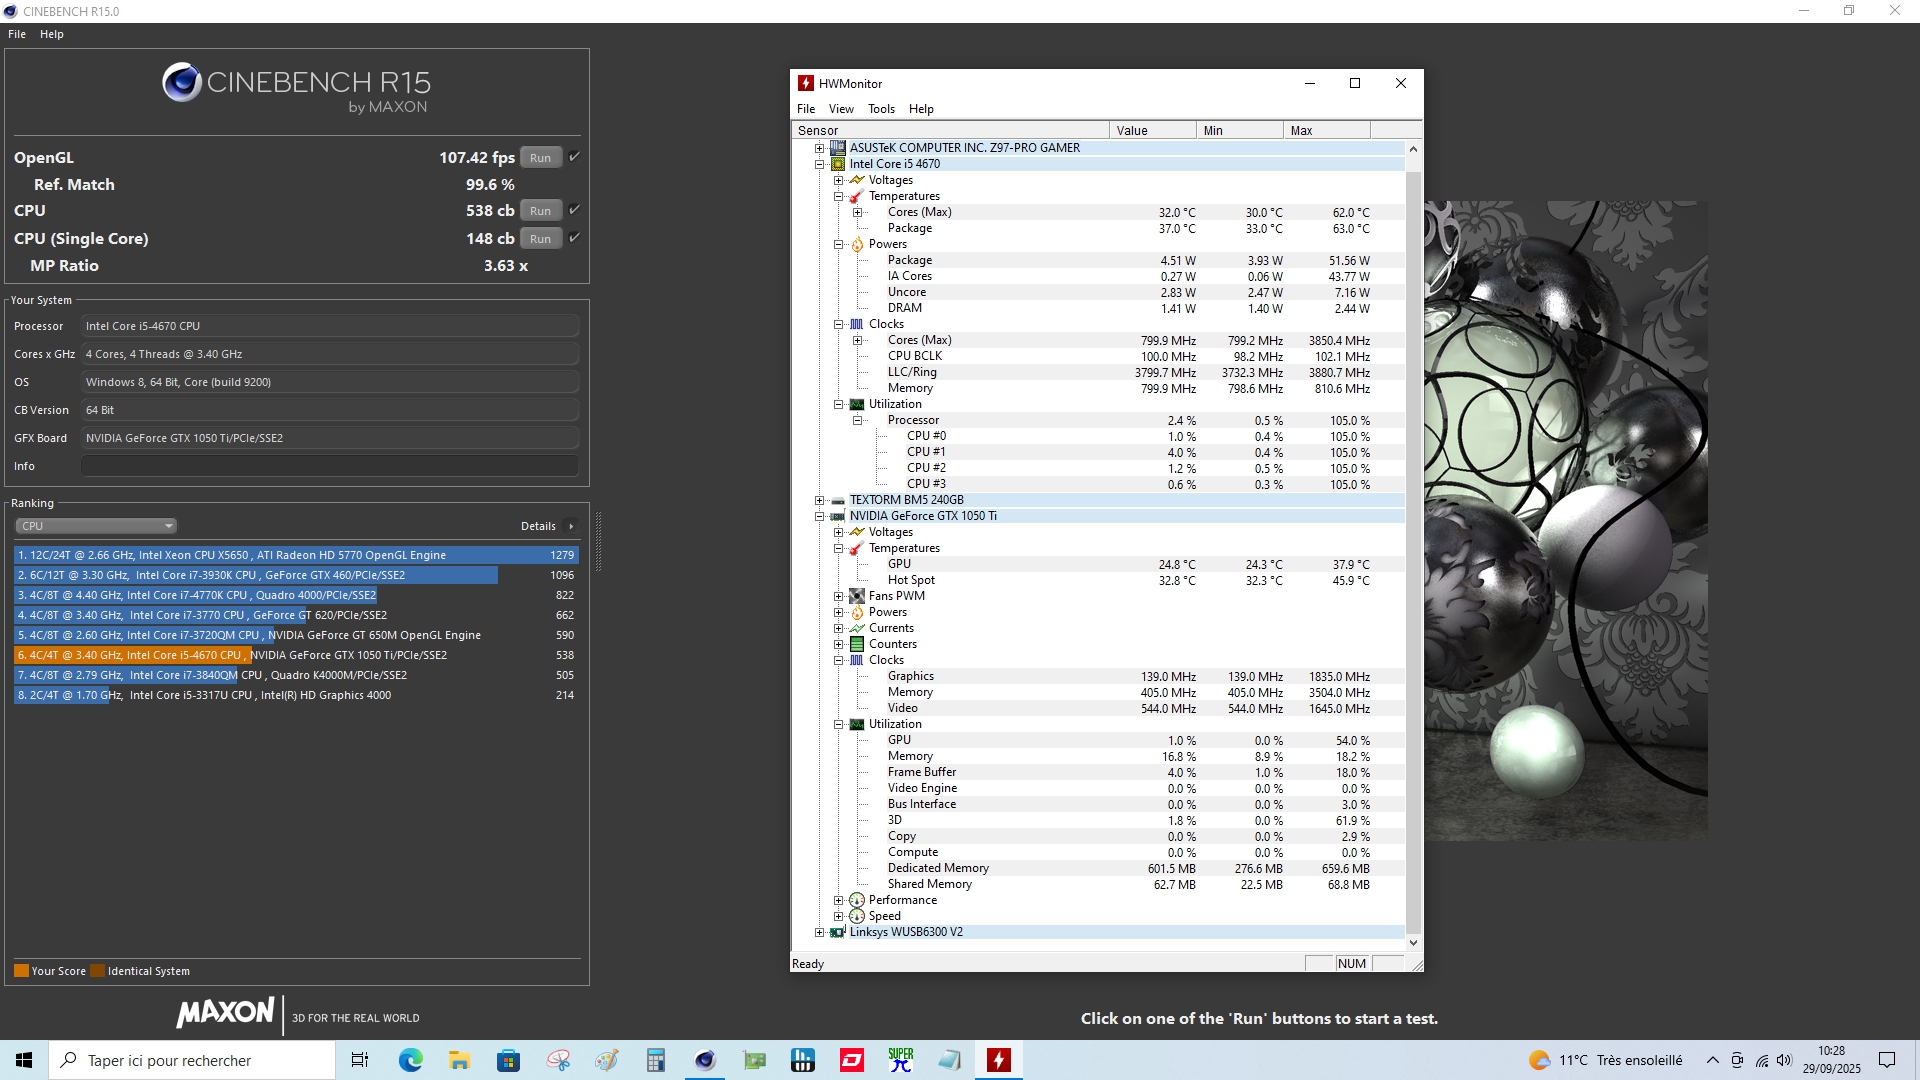
Task: Open Cinebench Help menu
Action: coord(51,34)
